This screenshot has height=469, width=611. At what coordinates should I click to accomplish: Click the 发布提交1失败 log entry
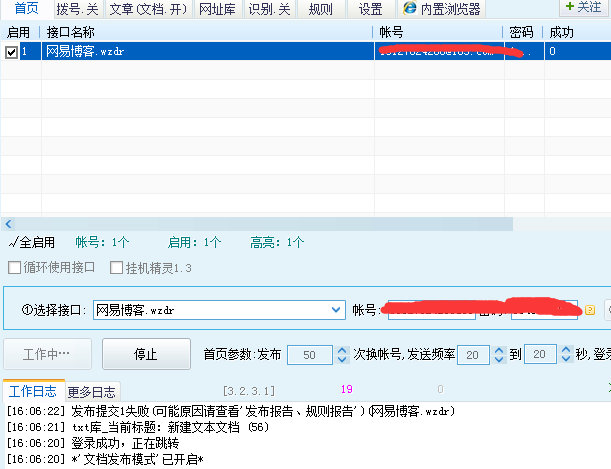(231, 411)
